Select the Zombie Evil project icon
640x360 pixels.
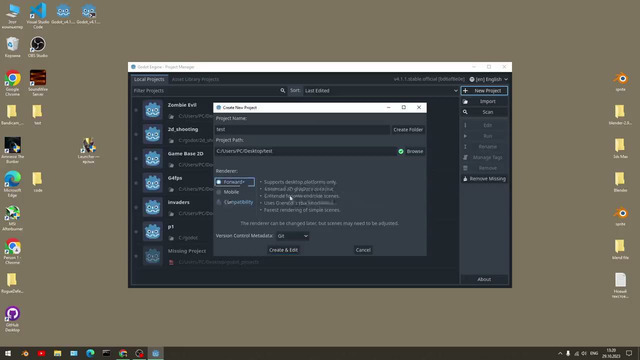153,110
